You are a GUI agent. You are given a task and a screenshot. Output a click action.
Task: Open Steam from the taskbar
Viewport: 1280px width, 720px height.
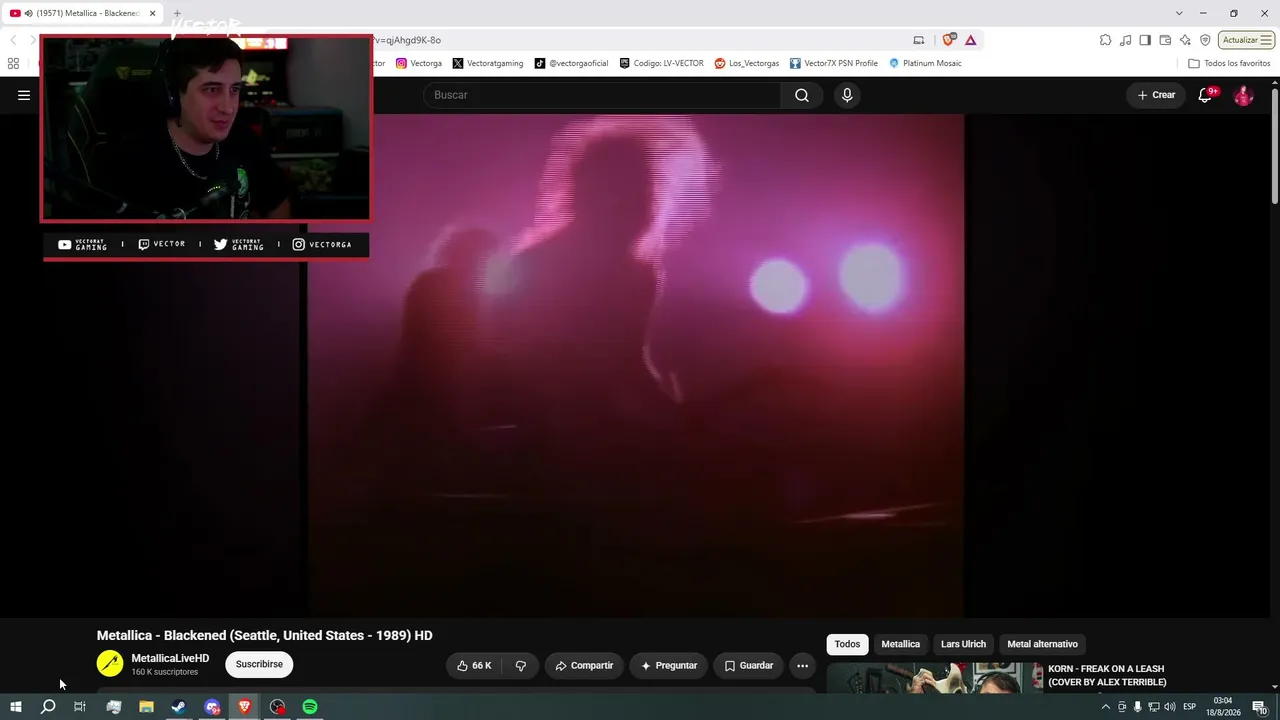point(179,707)
